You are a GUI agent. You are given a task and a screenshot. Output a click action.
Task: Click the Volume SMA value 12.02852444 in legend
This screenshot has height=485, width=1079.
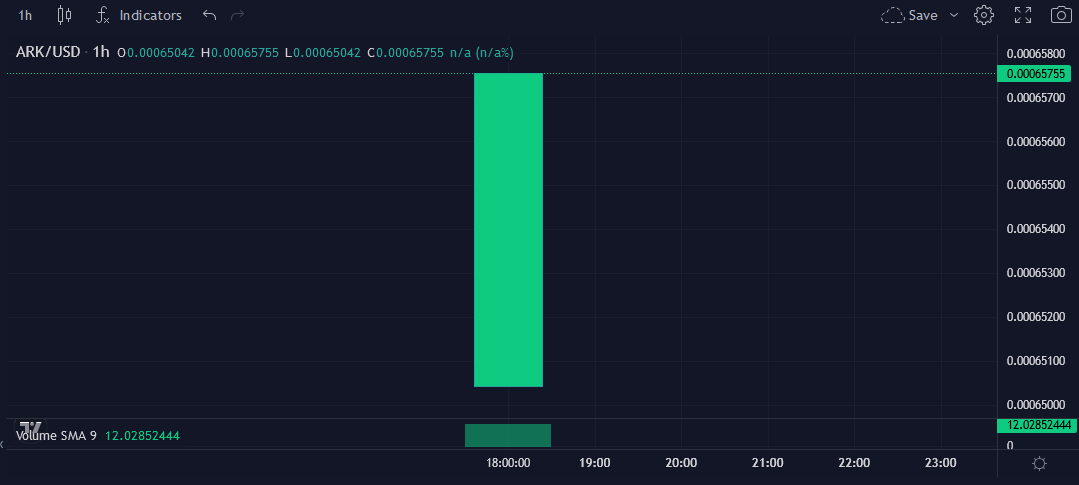(142, 435)
